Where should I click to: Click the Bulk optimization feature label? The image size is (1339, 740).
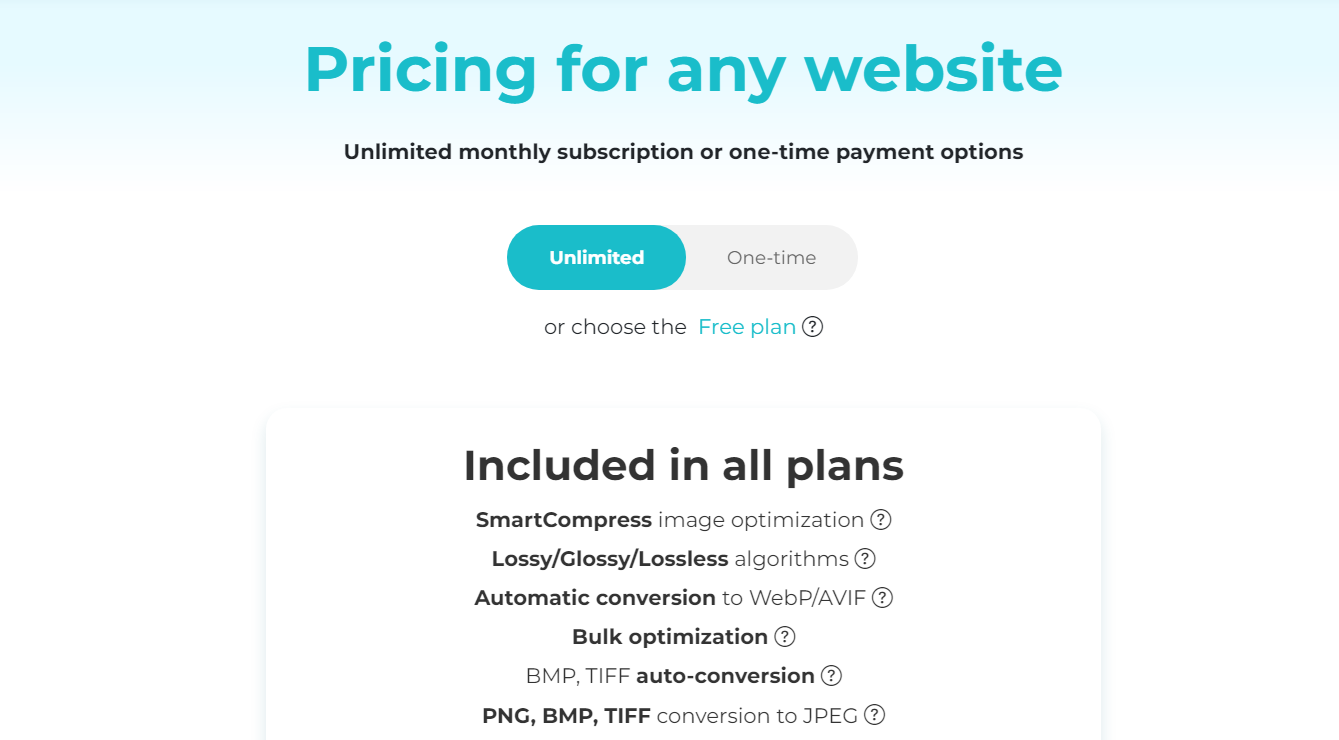click(x=669, y=637)
